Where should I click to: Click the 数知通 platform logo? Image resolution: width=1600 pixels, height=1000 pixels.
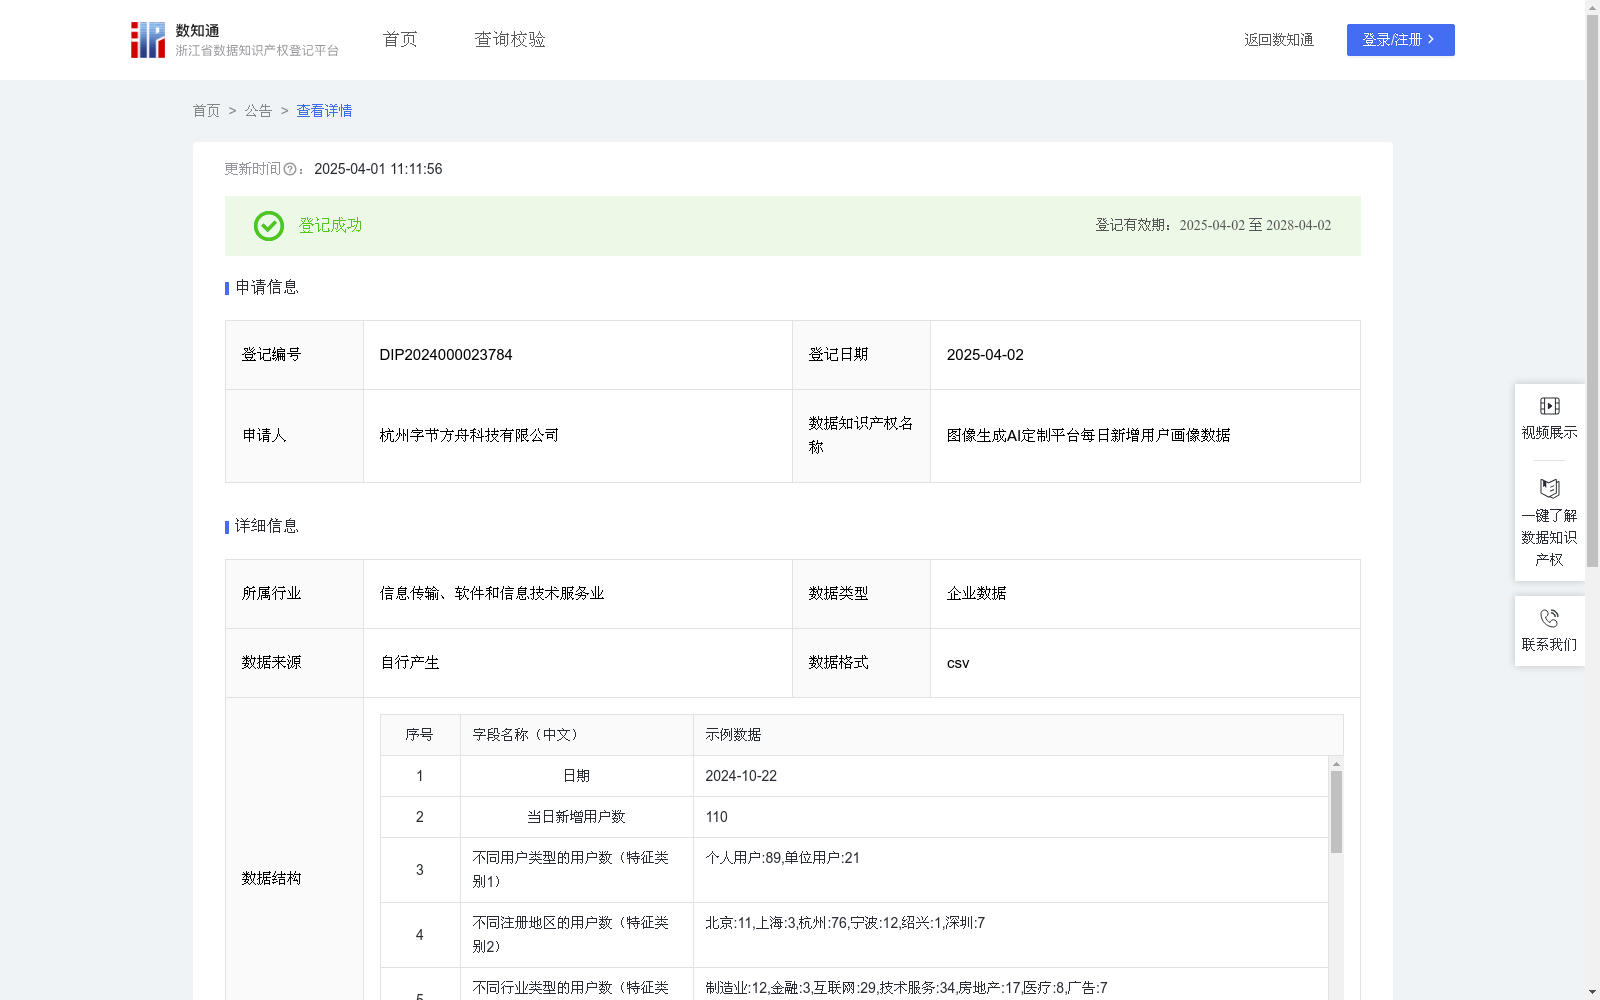[235, 40]
